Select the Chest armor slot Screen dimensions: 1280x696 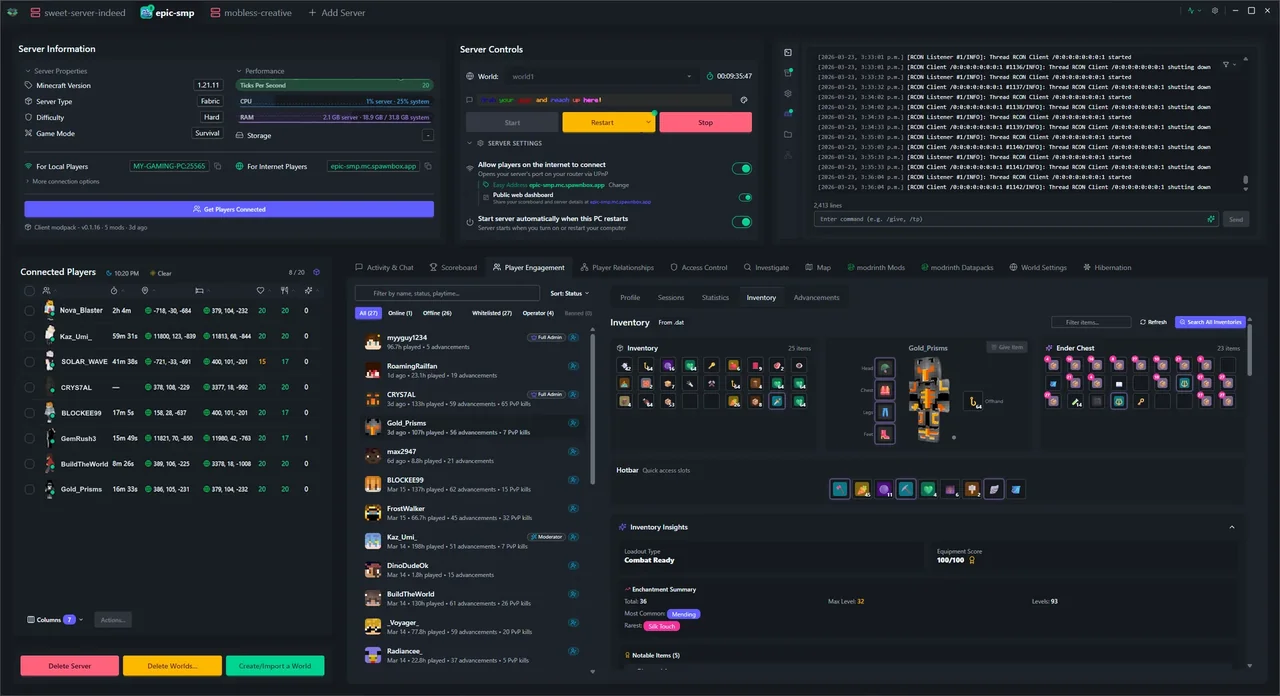885,390
